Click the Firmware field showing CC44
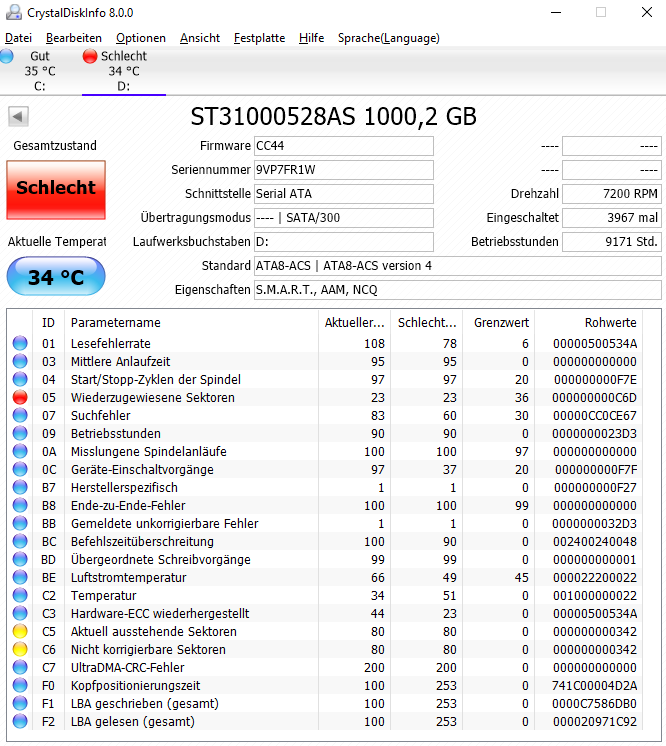This screenshot has height=746, width=666. [x=343, y=146]
